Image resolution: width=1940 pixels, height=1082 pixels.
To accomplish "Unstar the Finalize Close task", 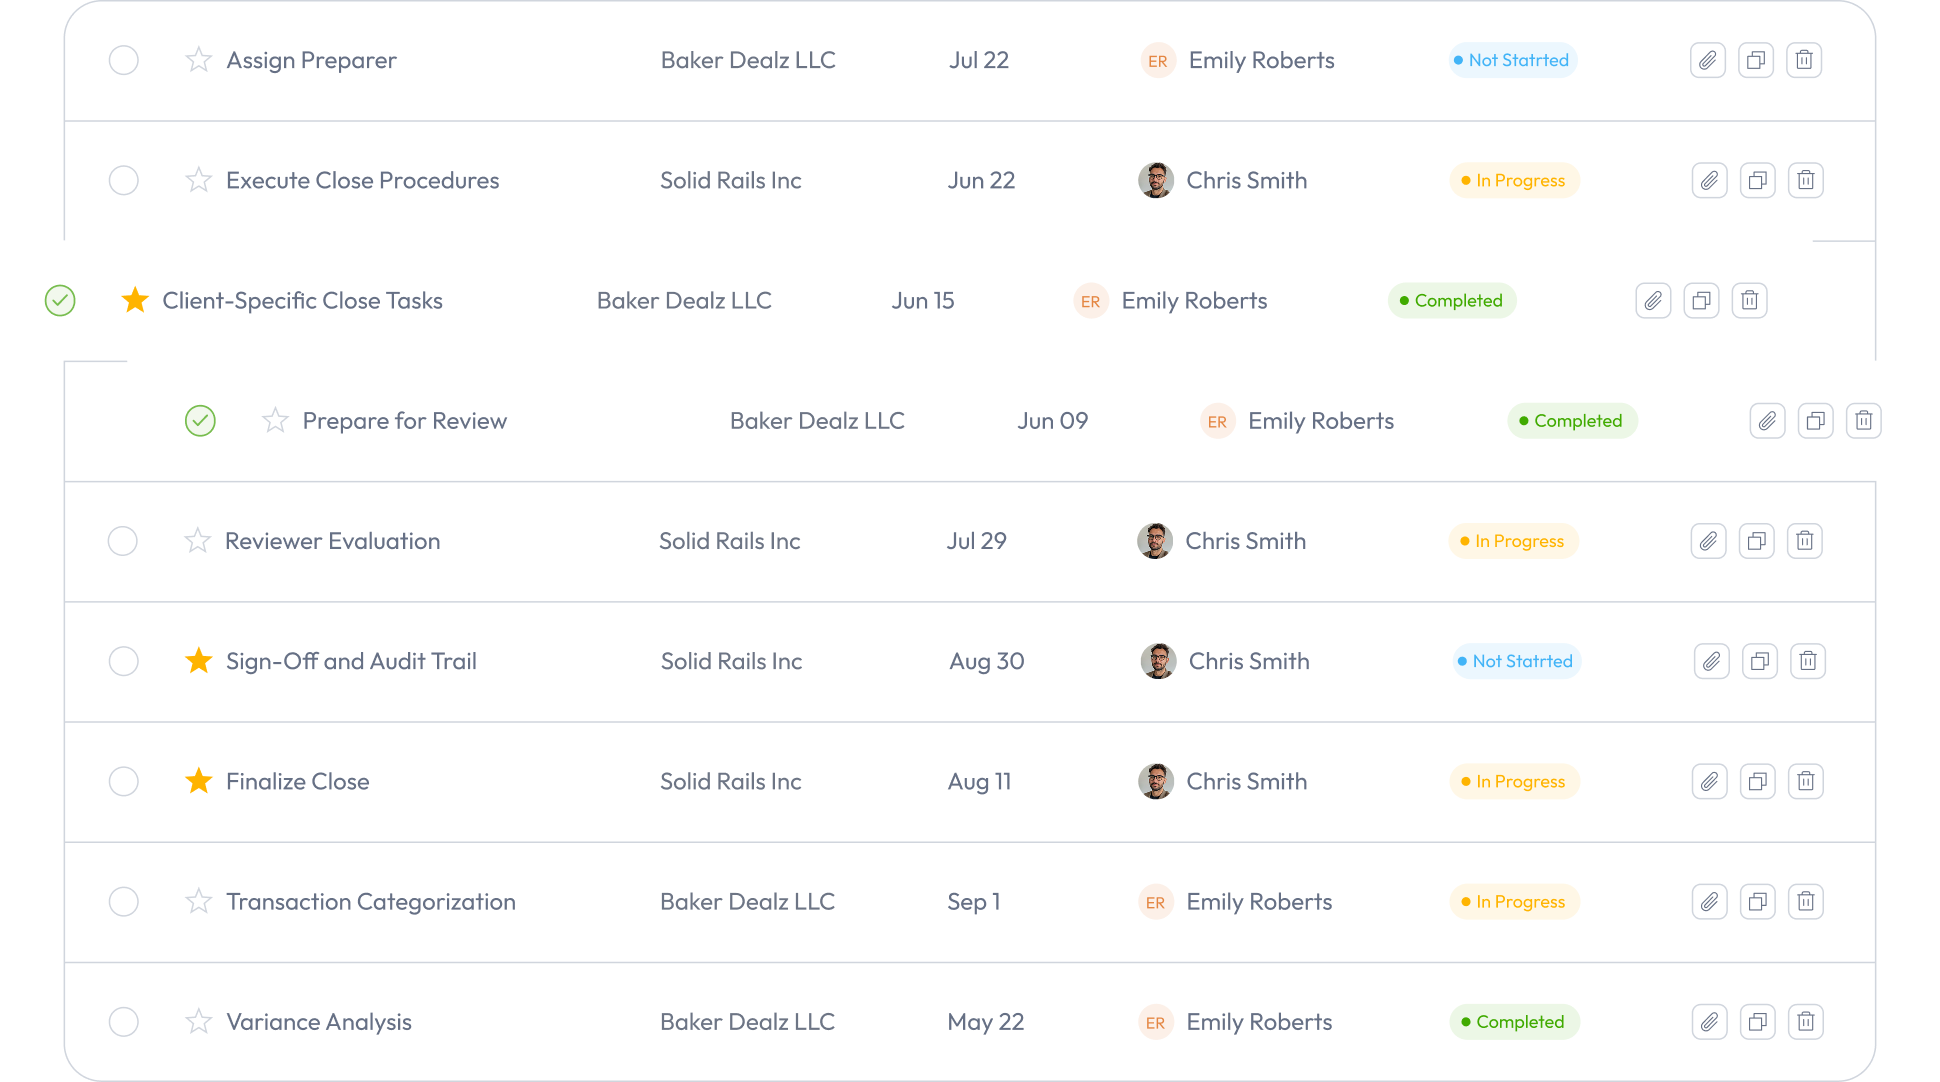I will (x=198, y=781).
